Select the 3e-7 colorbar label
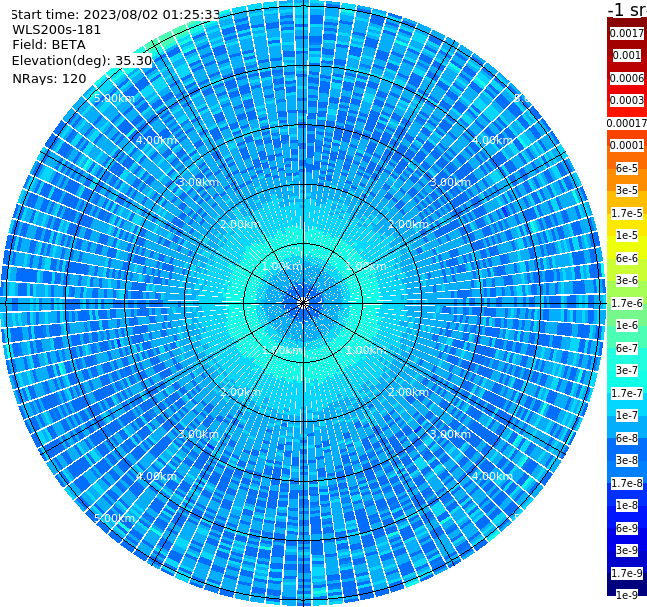This screenshot has width=647, height=607. tap(627, 370)
